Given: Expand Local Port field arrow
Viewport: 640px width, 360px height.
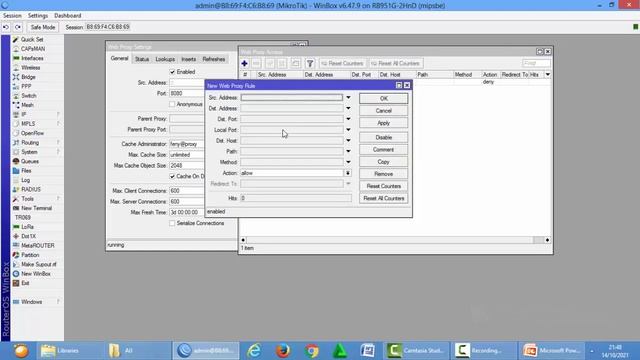Looking at the screenshot, I should click(348, 130).
